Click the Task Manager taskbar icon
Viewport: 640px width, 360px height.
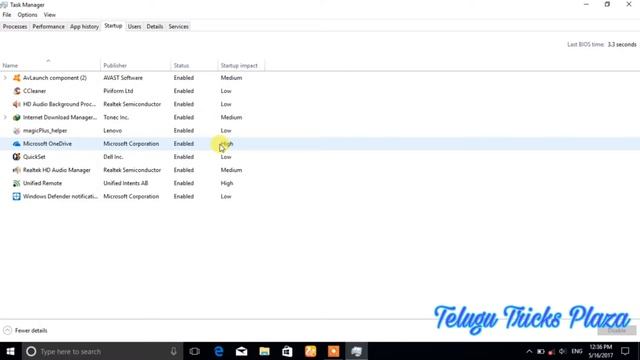(x=356, y=351)
